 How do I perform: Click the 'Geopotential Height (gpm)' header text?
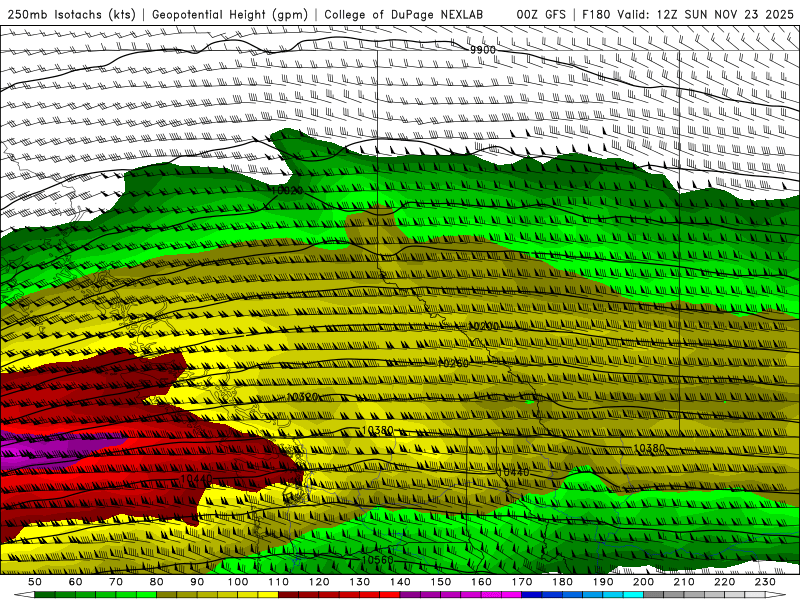tap(230, 15)
